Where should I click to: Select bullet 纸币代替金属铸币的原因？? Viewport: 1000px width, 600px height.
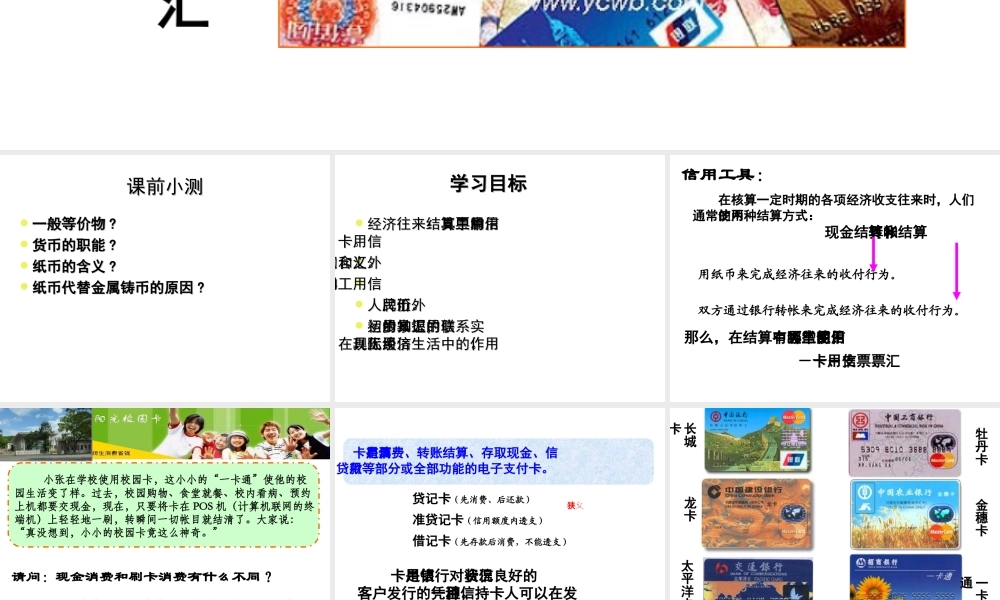pos(119,288)
